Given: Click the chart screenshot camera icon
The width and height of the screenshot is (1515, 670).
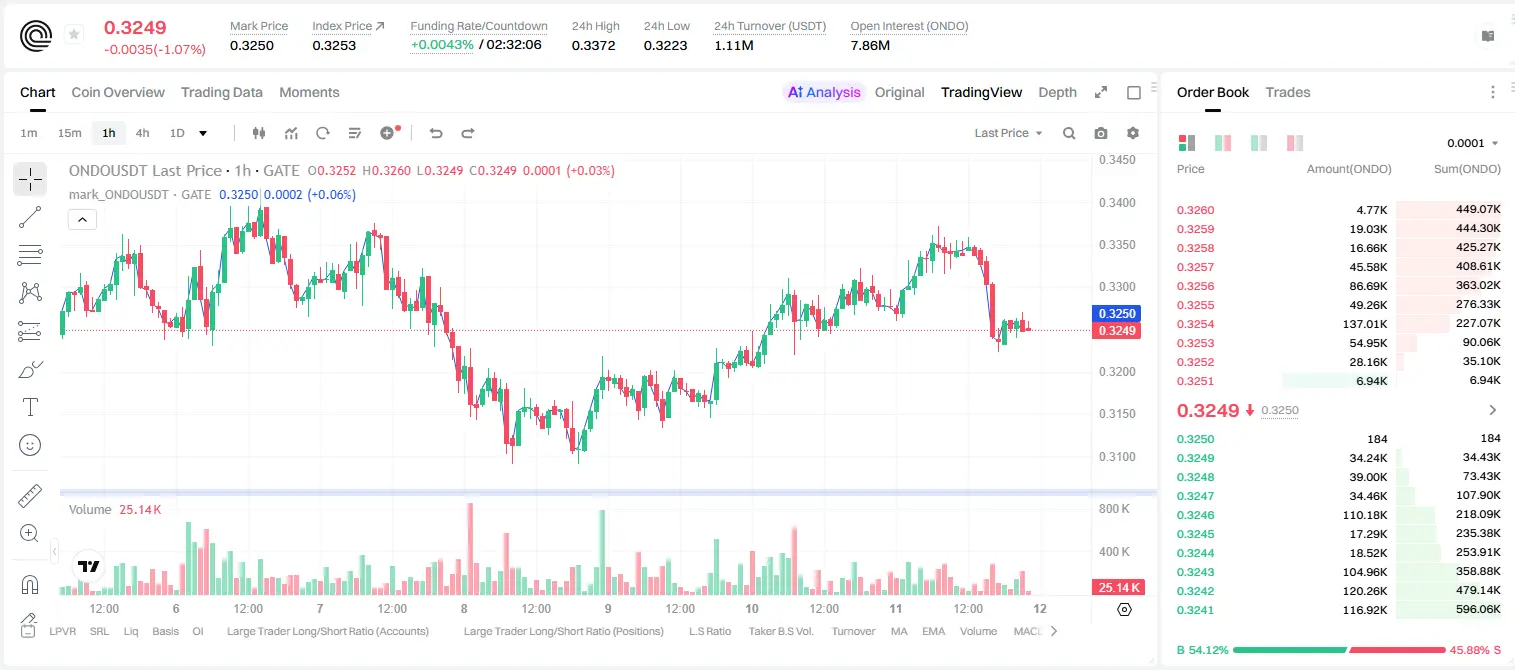Looking at the screenshot, I should [1101, 133].
